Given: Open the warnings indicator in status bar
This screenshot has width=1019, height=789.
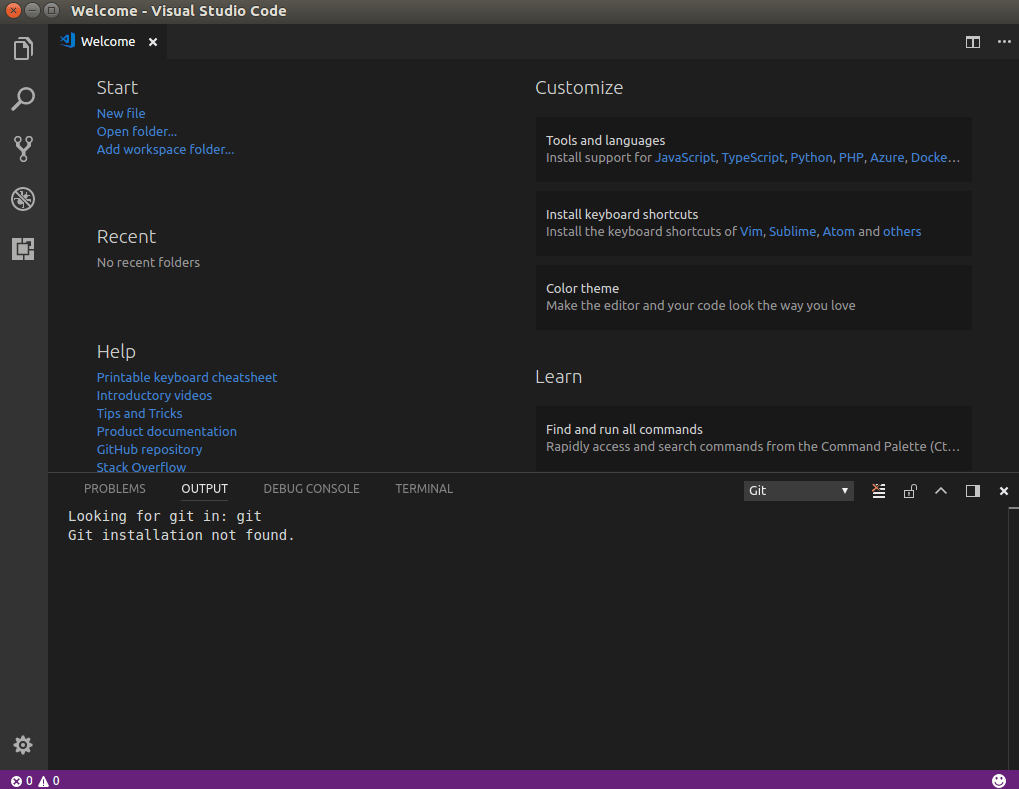Looking at the screenshot, I should [49, 781].
